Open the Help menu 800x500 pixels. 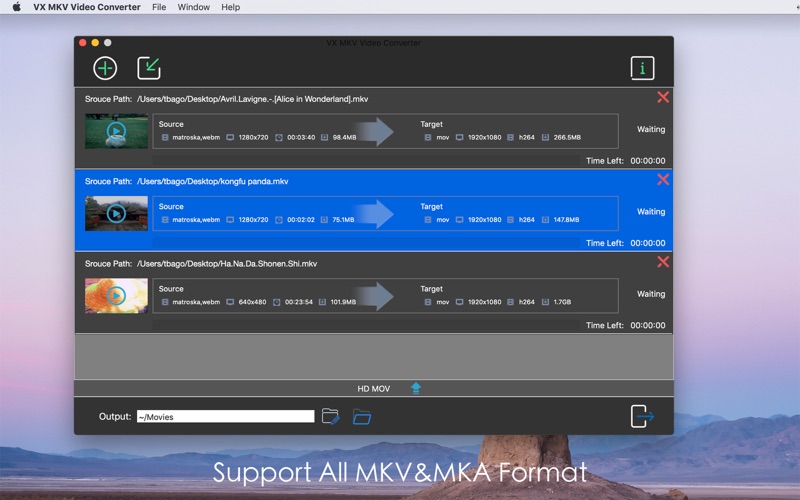pos(231,7)
